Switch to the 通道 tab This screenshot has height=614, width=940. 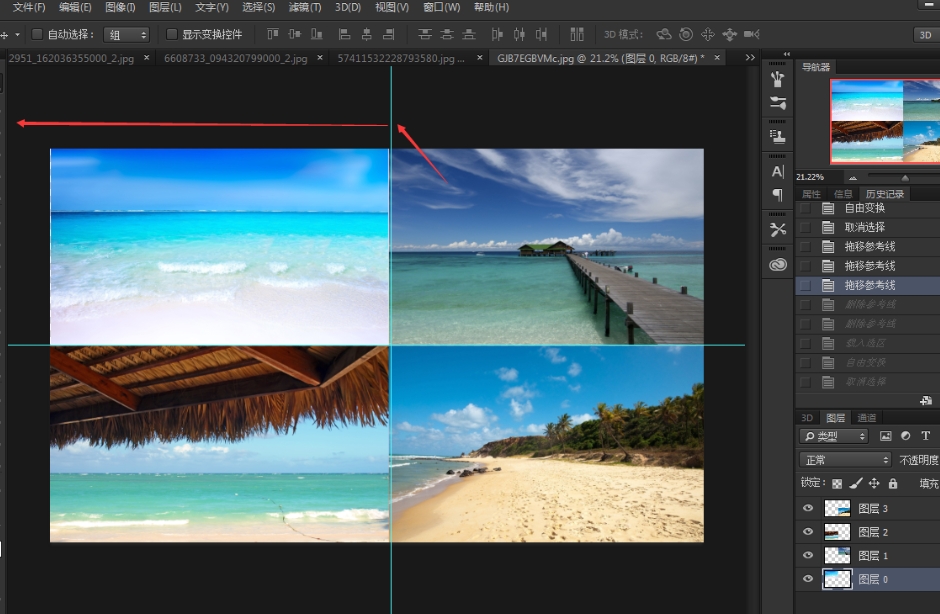(866, 418)
